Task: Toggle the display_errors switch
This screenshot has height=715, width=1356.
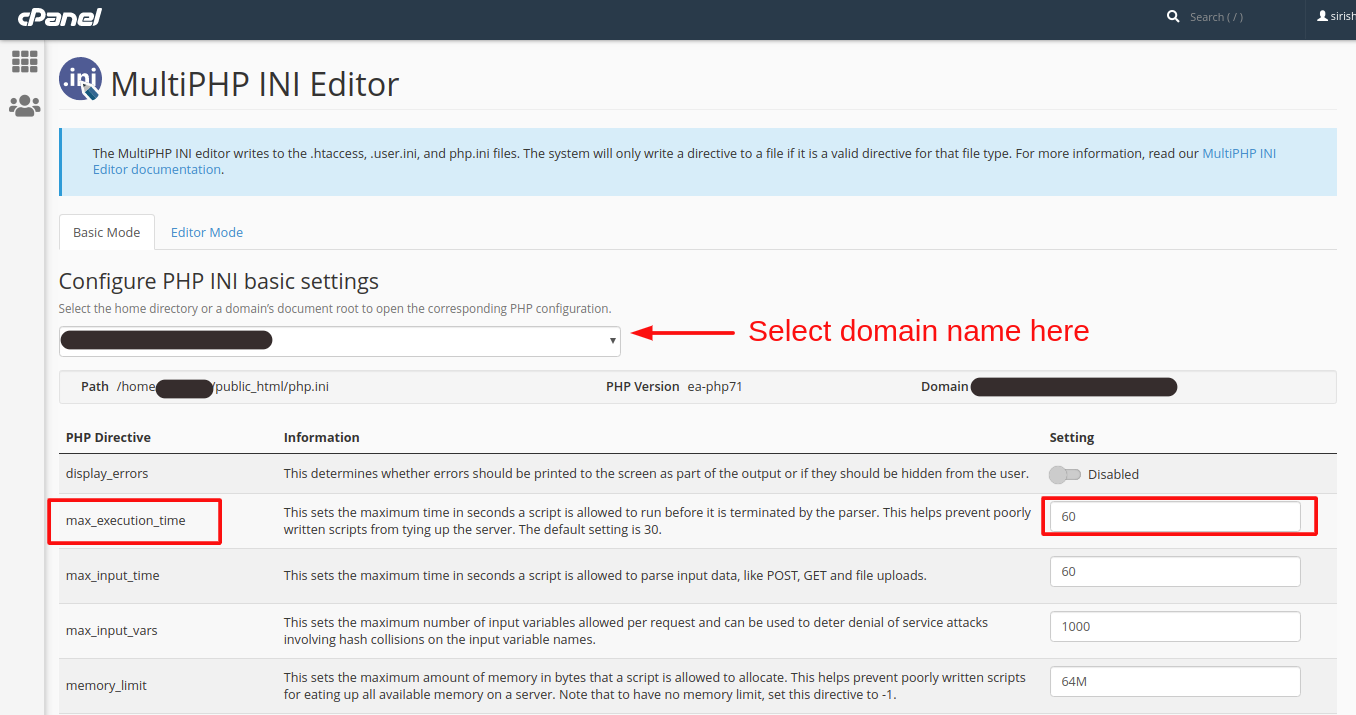Action: (1065, 474)
